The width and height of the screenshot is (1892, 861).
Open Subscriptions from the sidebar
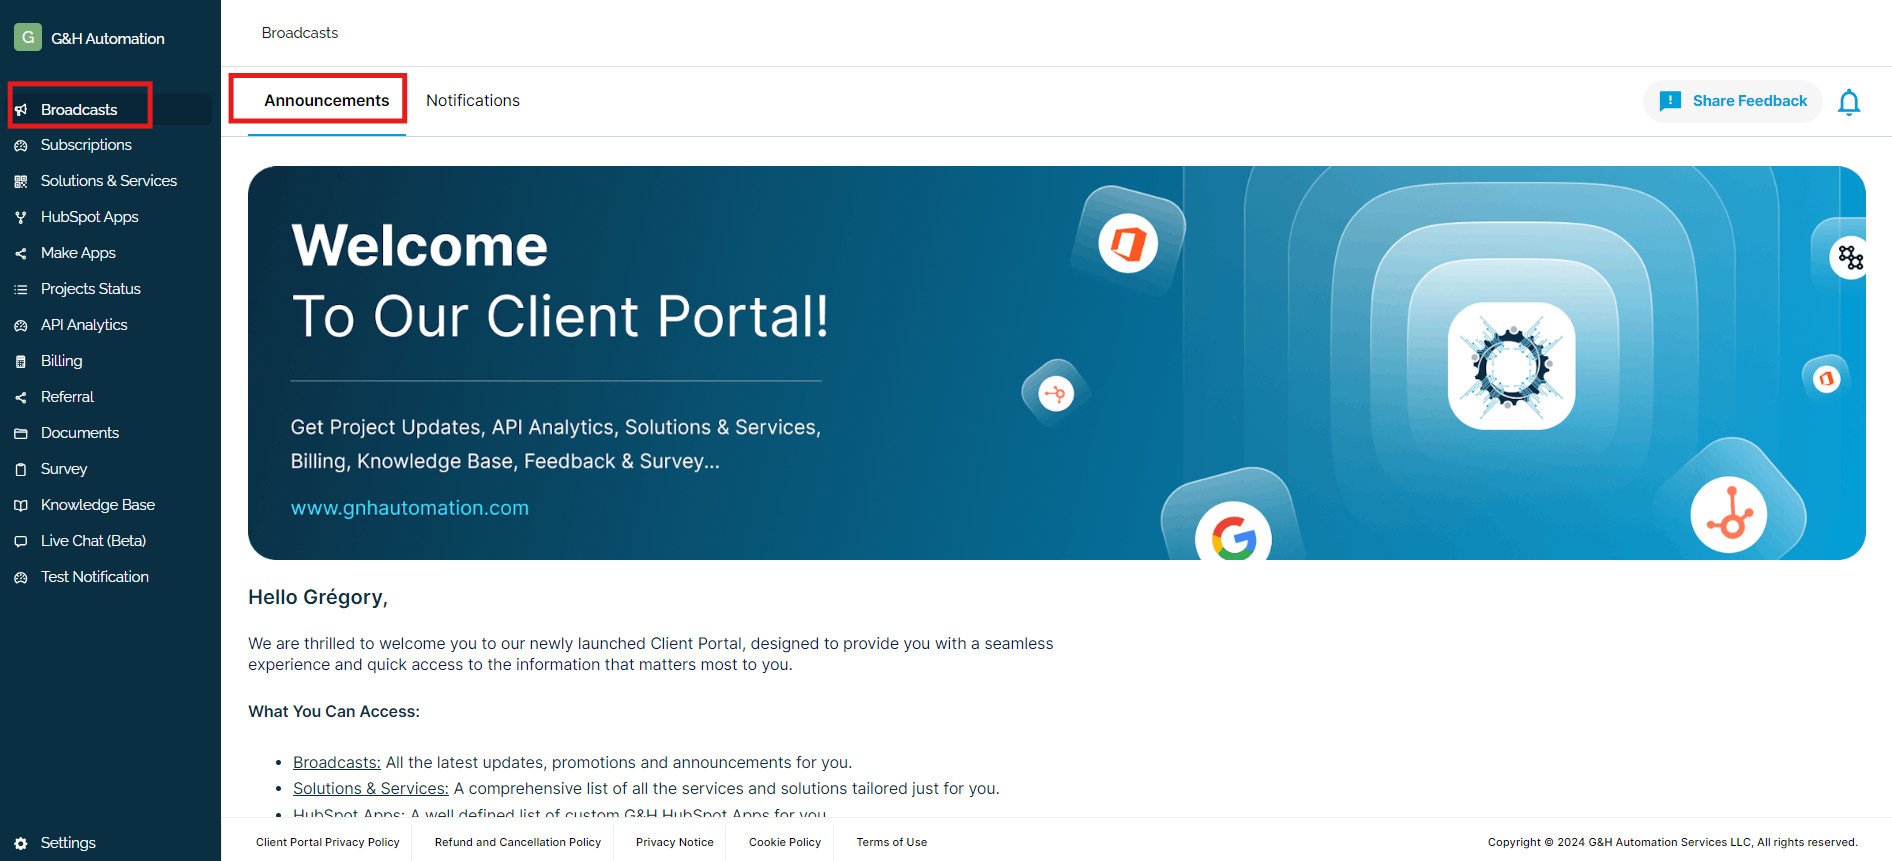[x=86, y=145]
